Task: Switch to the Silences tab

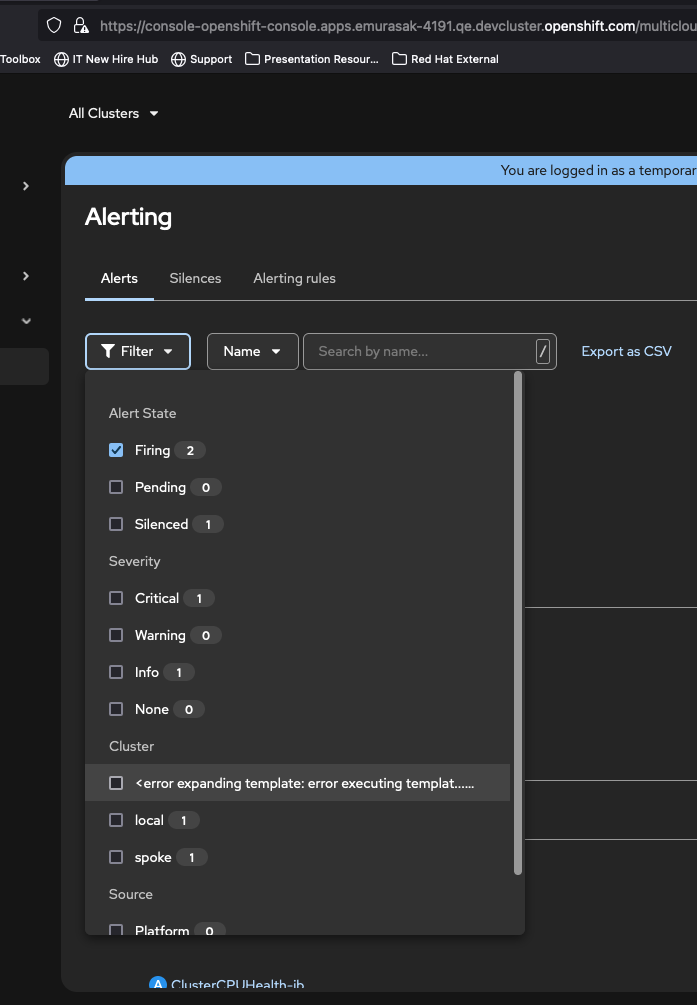Action: click(195, 278)
